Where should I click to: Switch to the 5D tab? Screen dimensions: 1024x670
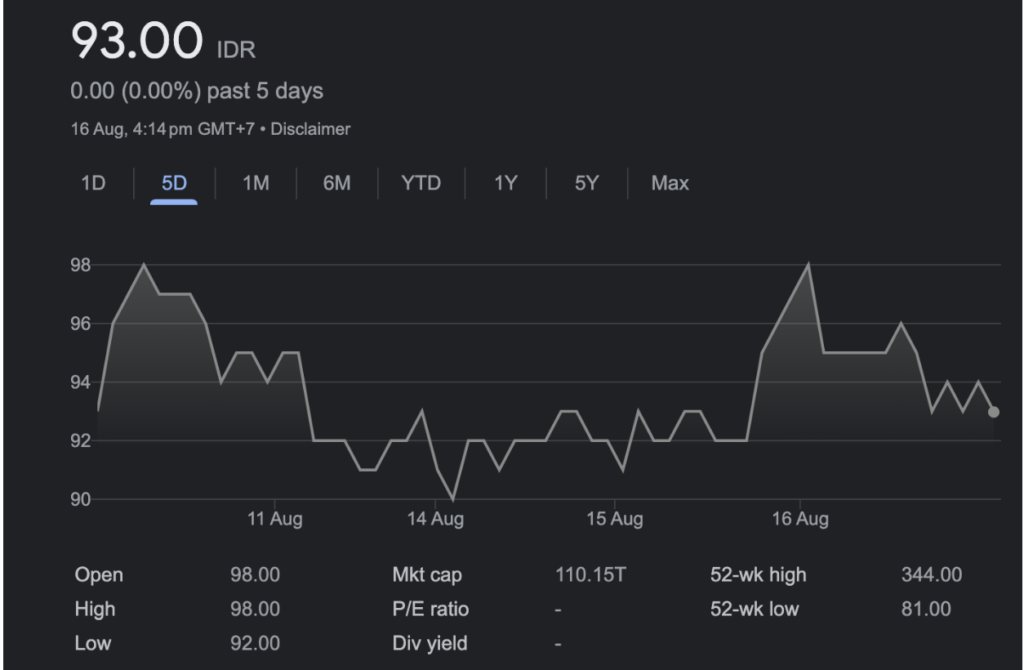point(174,183)
